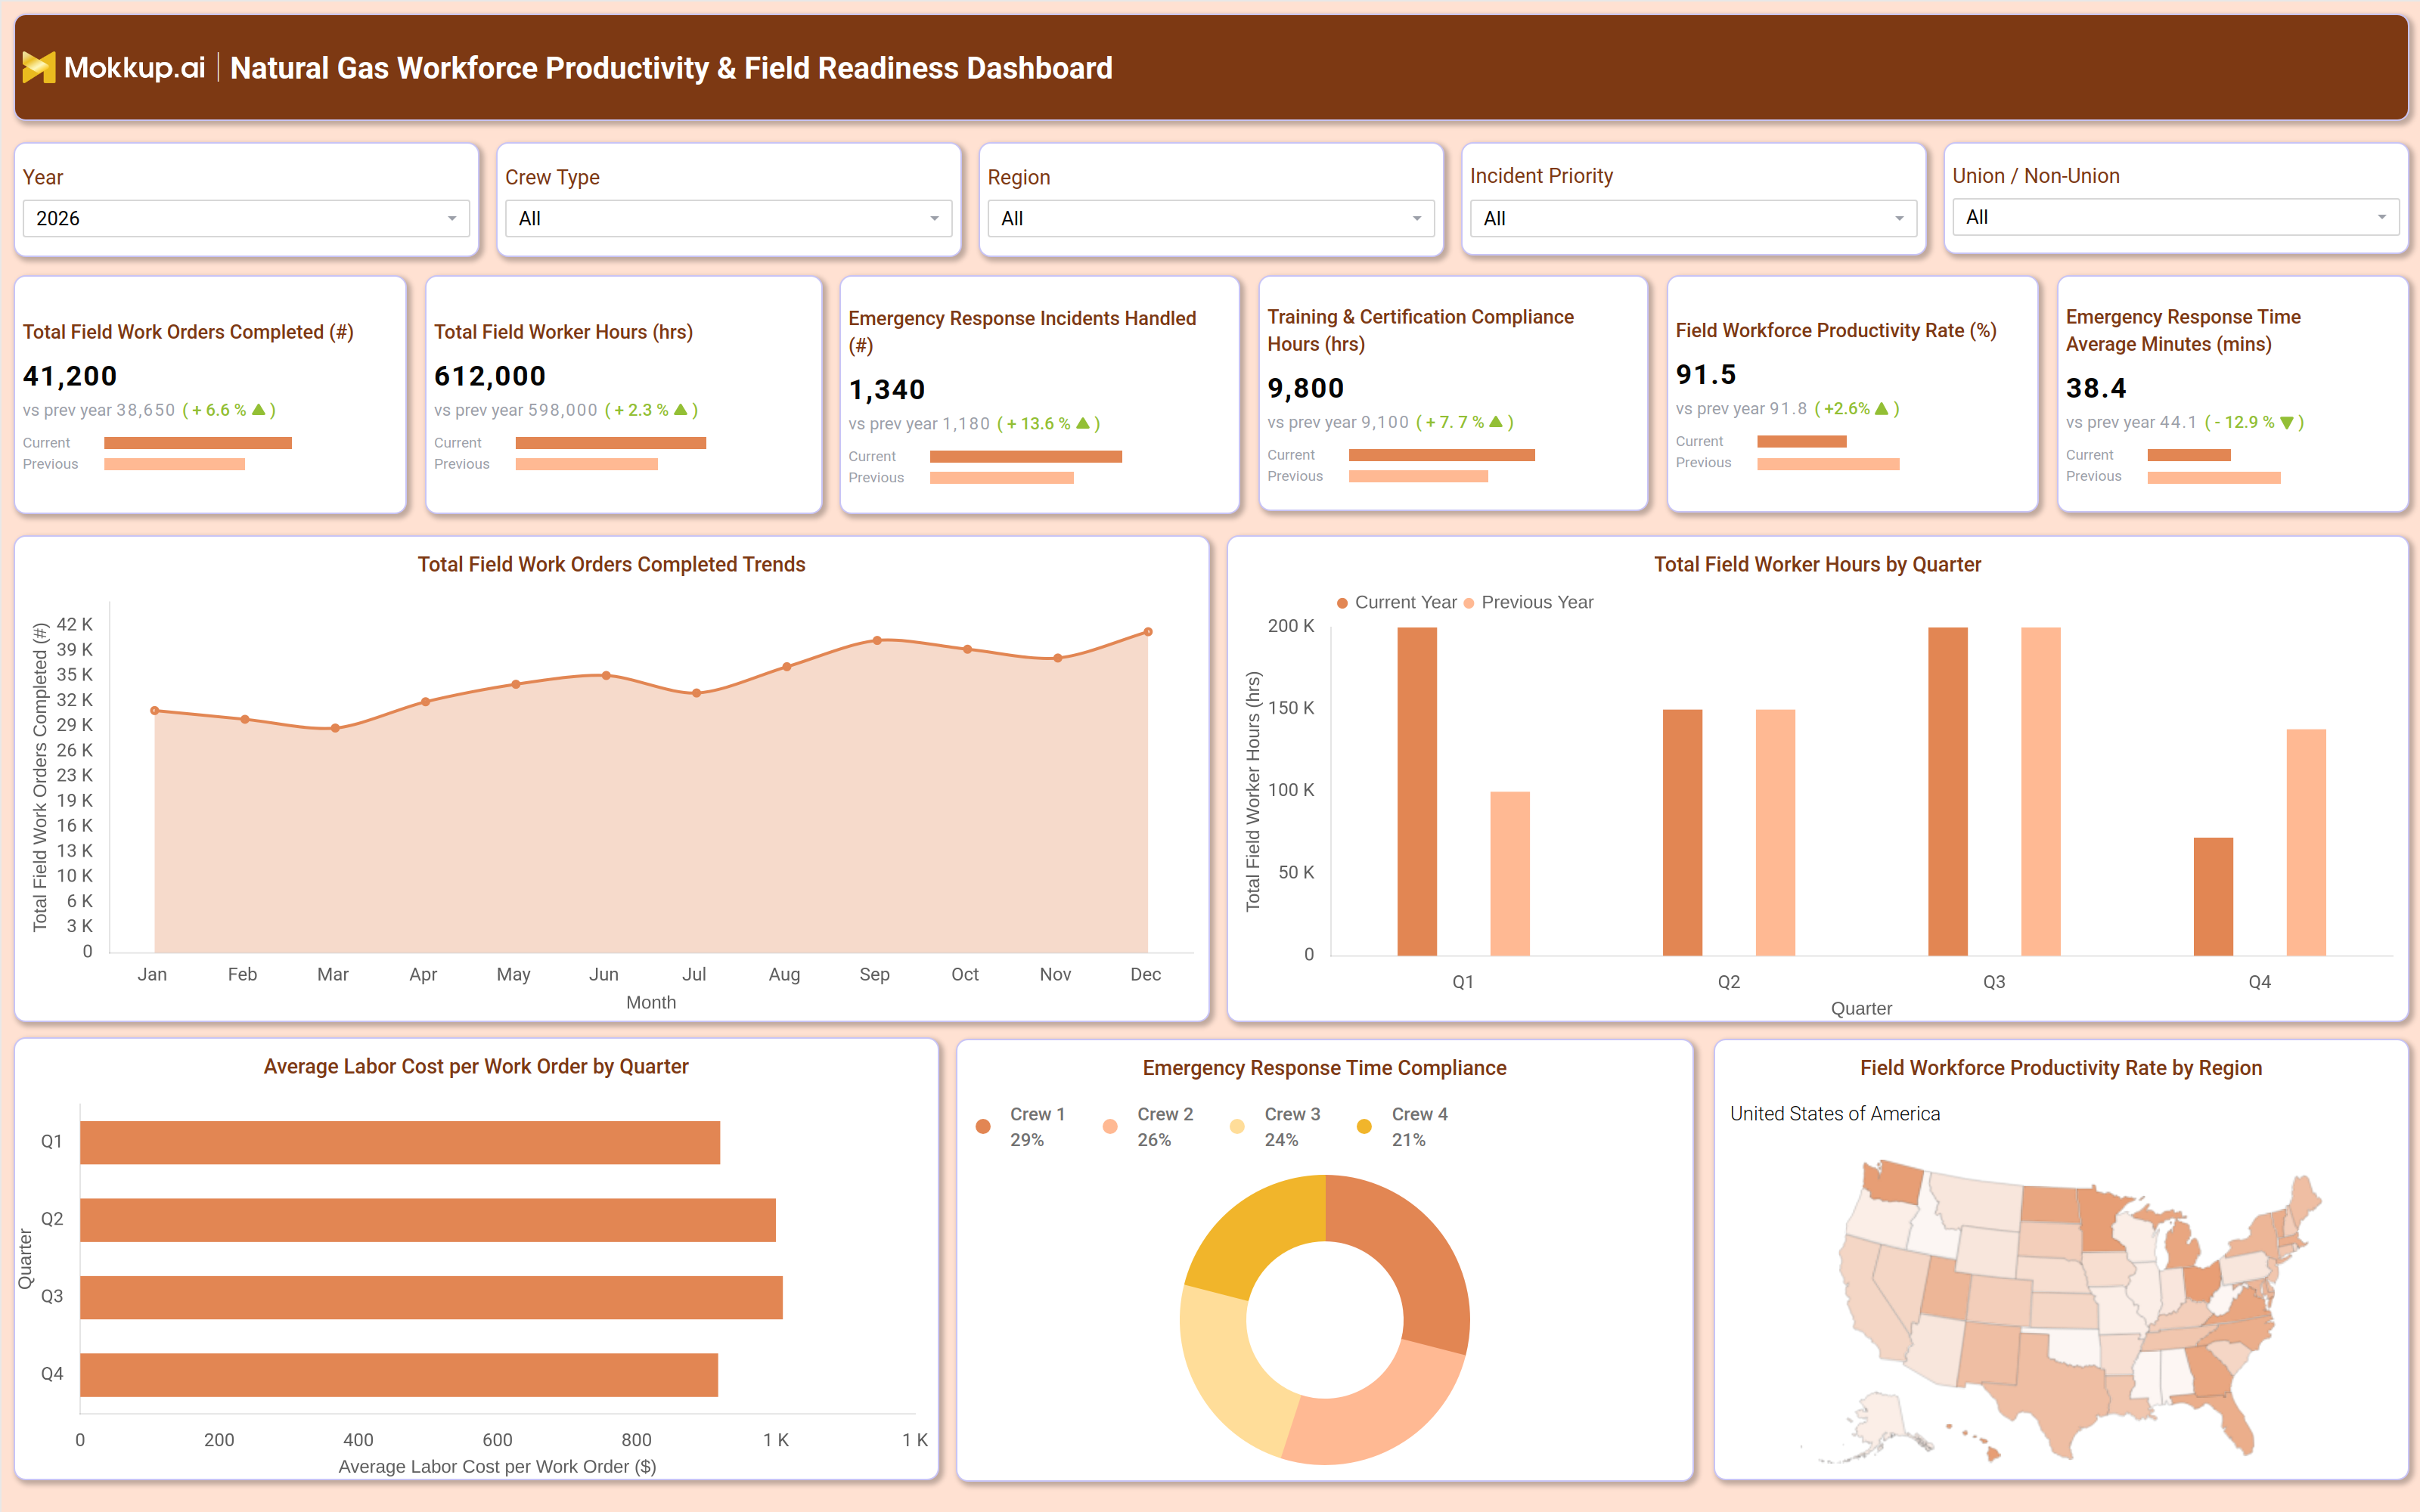Click Crew 4 legend dot in compliance chart
Viewport: 2420px width, 1512px height.
1364,1126
